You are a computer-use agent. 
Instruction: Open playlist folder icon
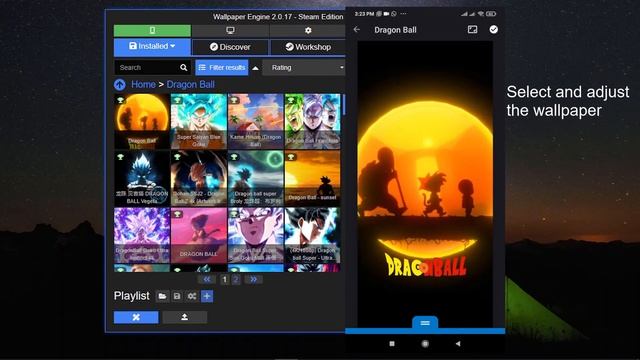pos(162,296)
